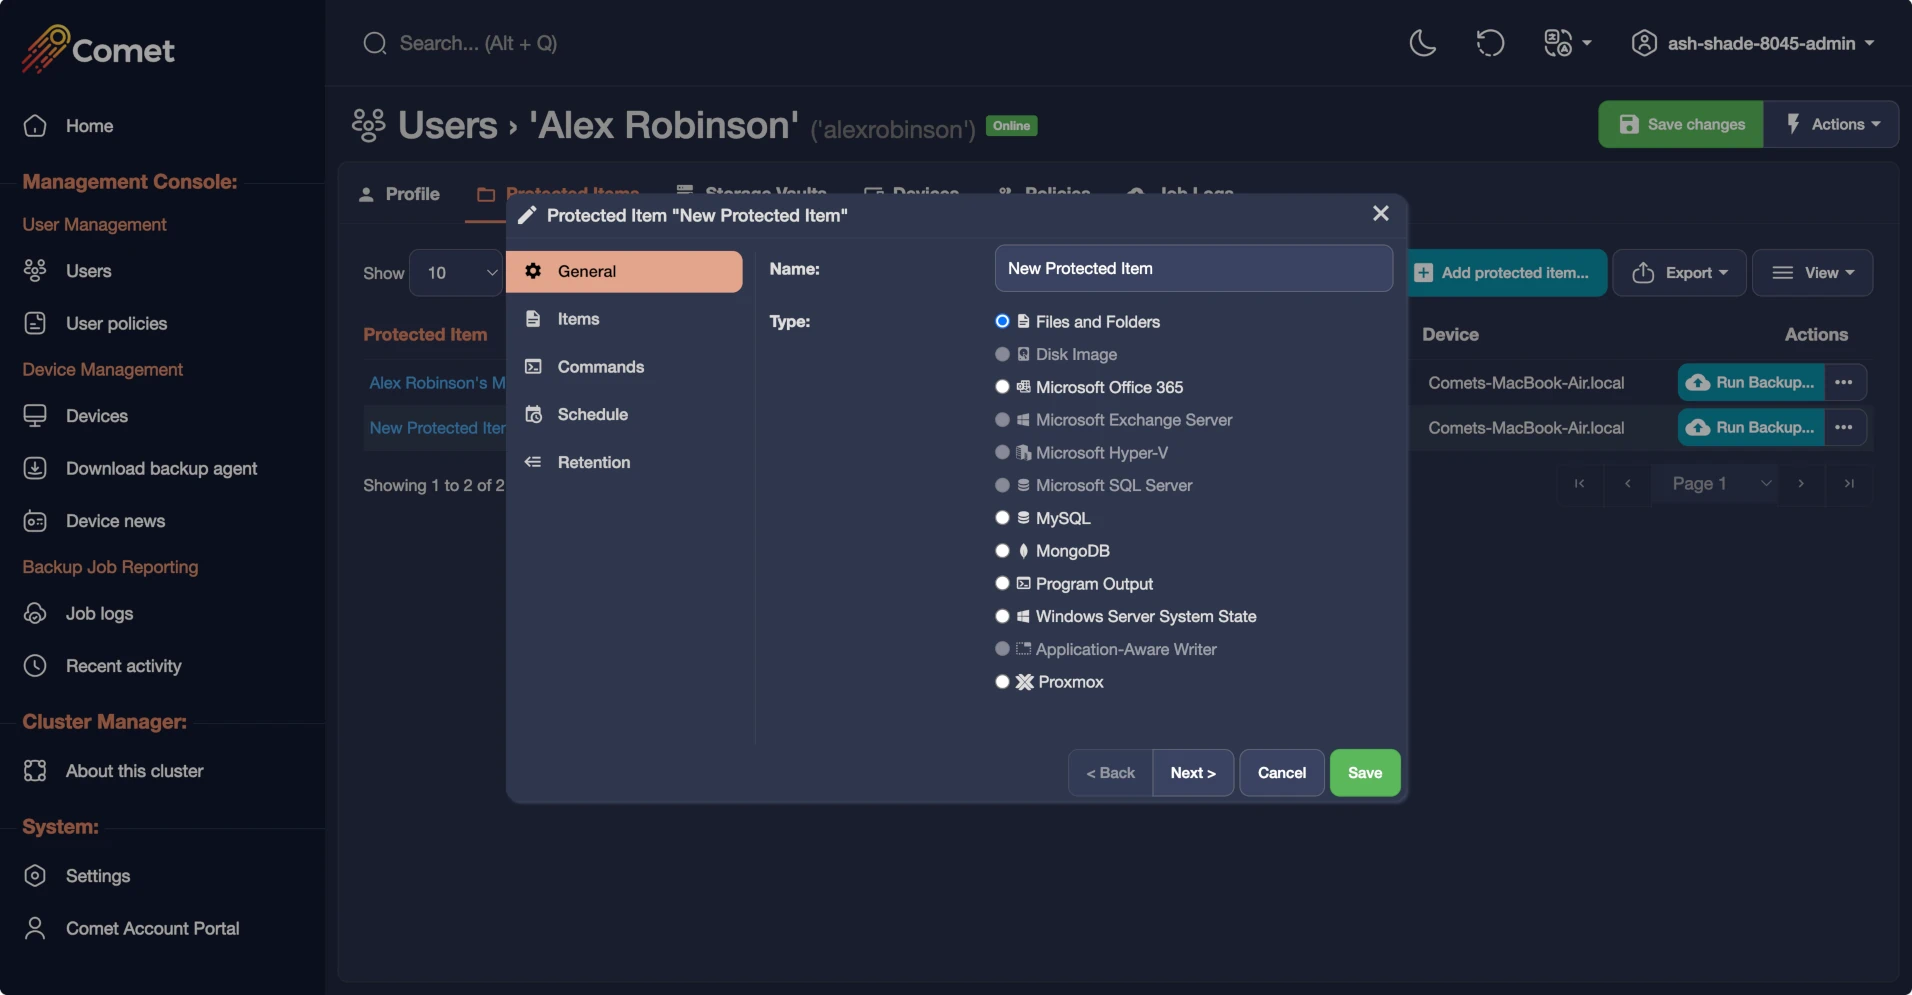Open more options for second device row
1912x995 pixels.
tap(1845, 427)
